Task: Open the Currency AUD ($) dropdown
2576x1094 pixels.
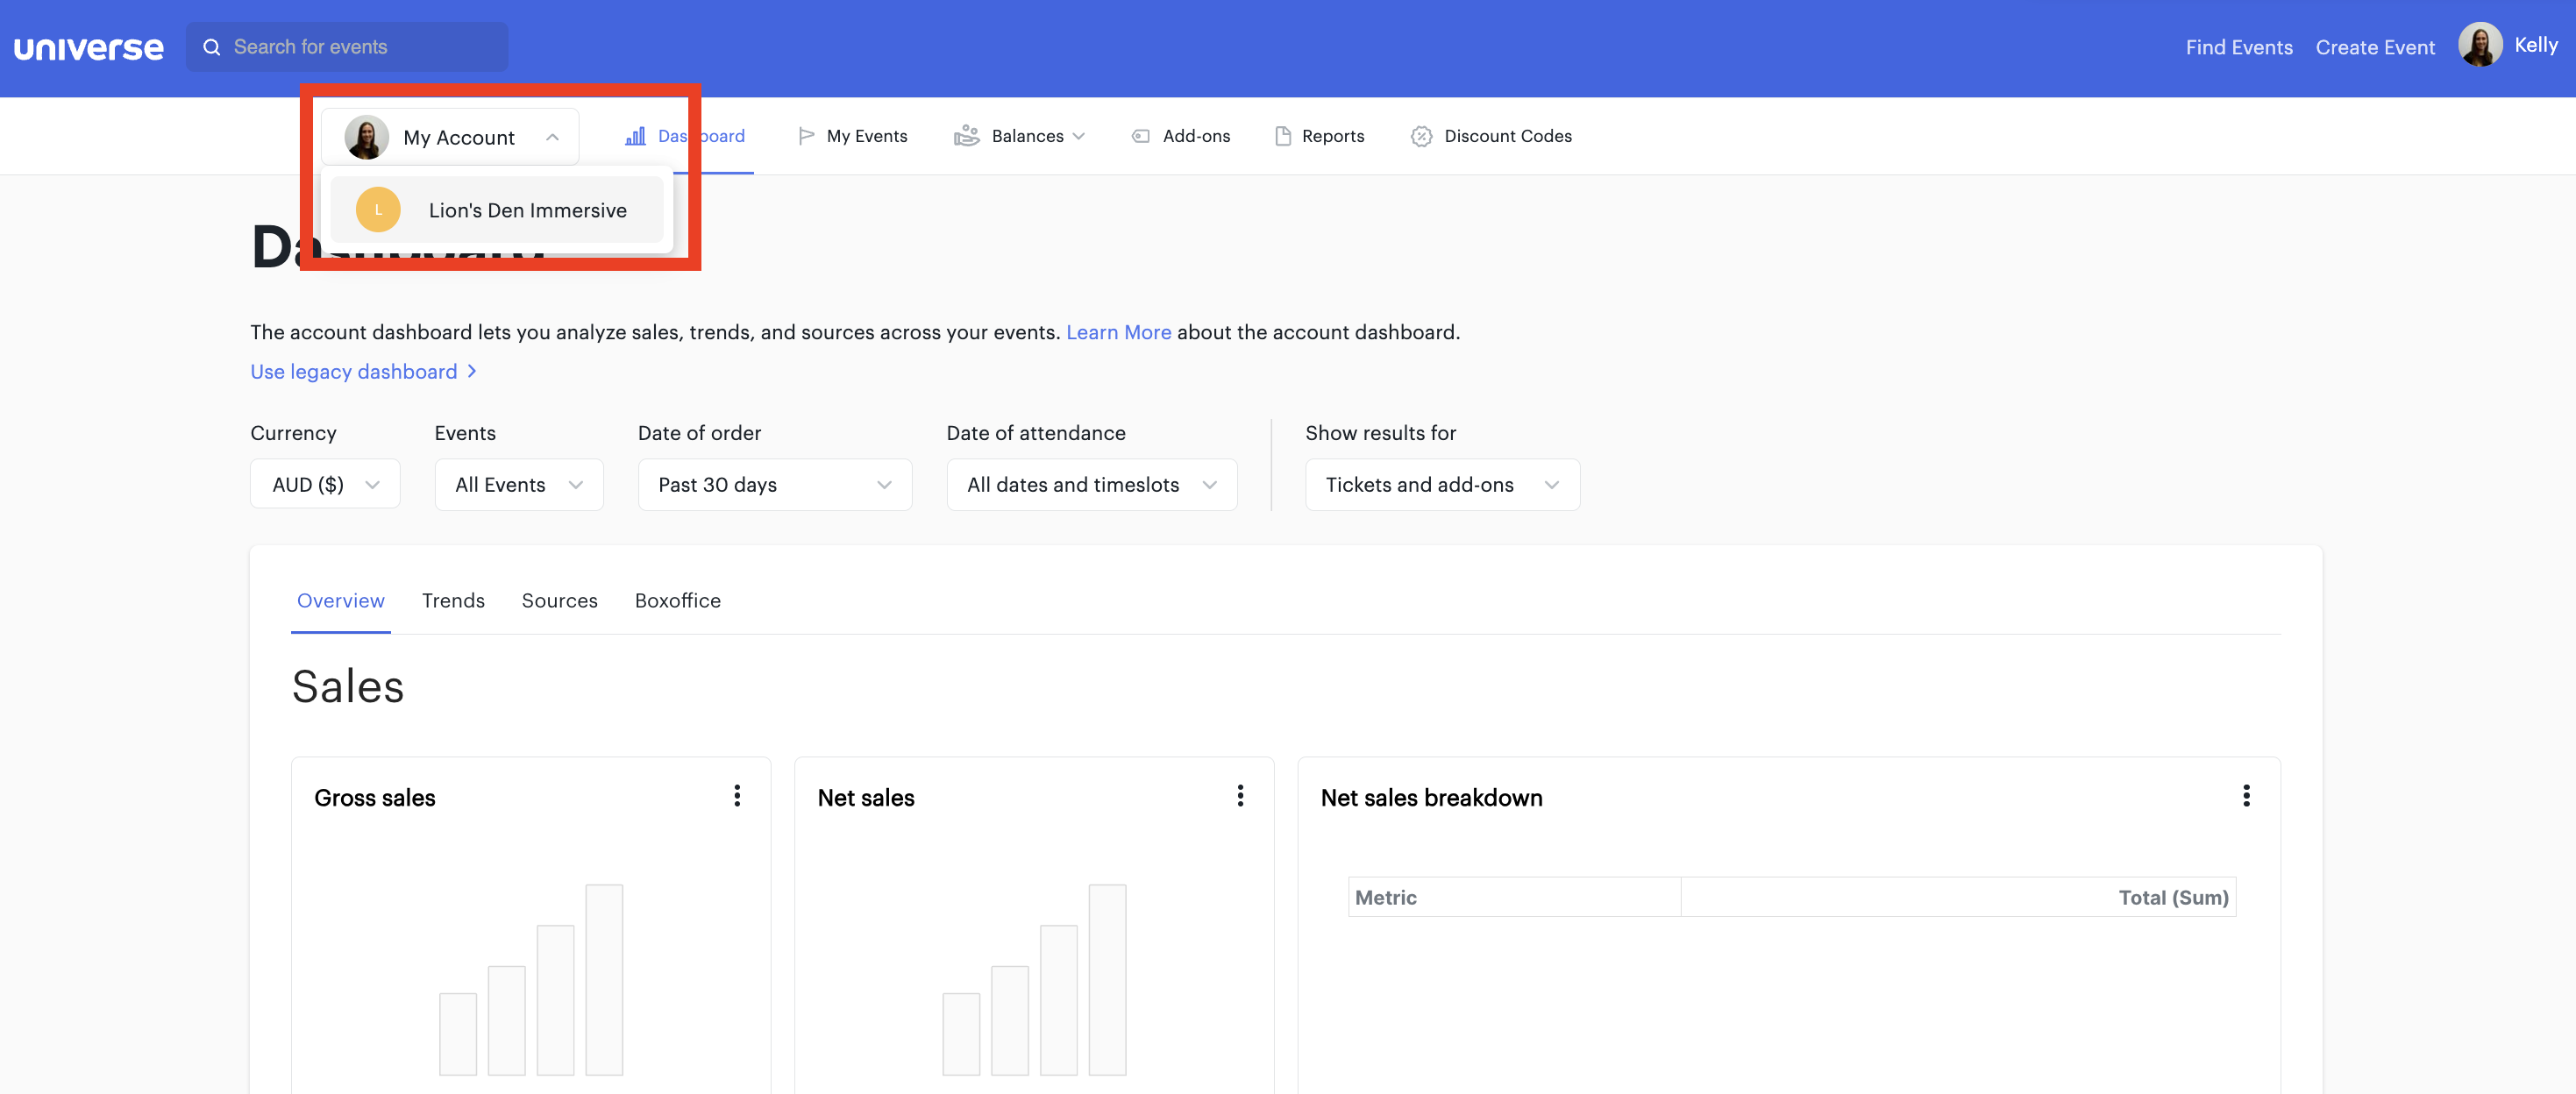Action: pos(325,485)
